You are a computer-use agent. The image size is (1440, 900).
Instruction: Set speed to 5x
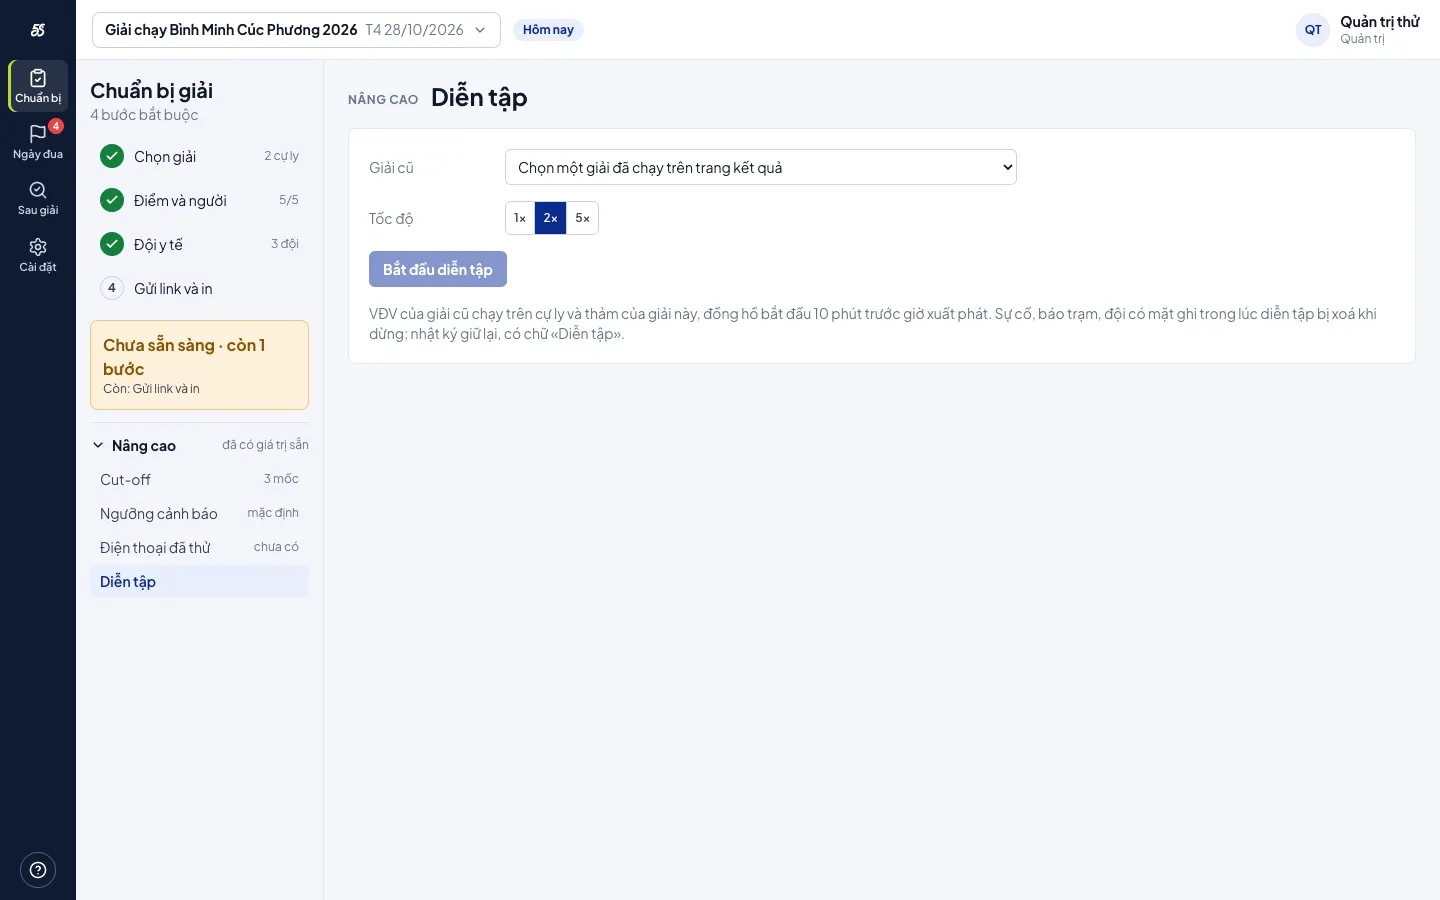click(x=582, y=218)
